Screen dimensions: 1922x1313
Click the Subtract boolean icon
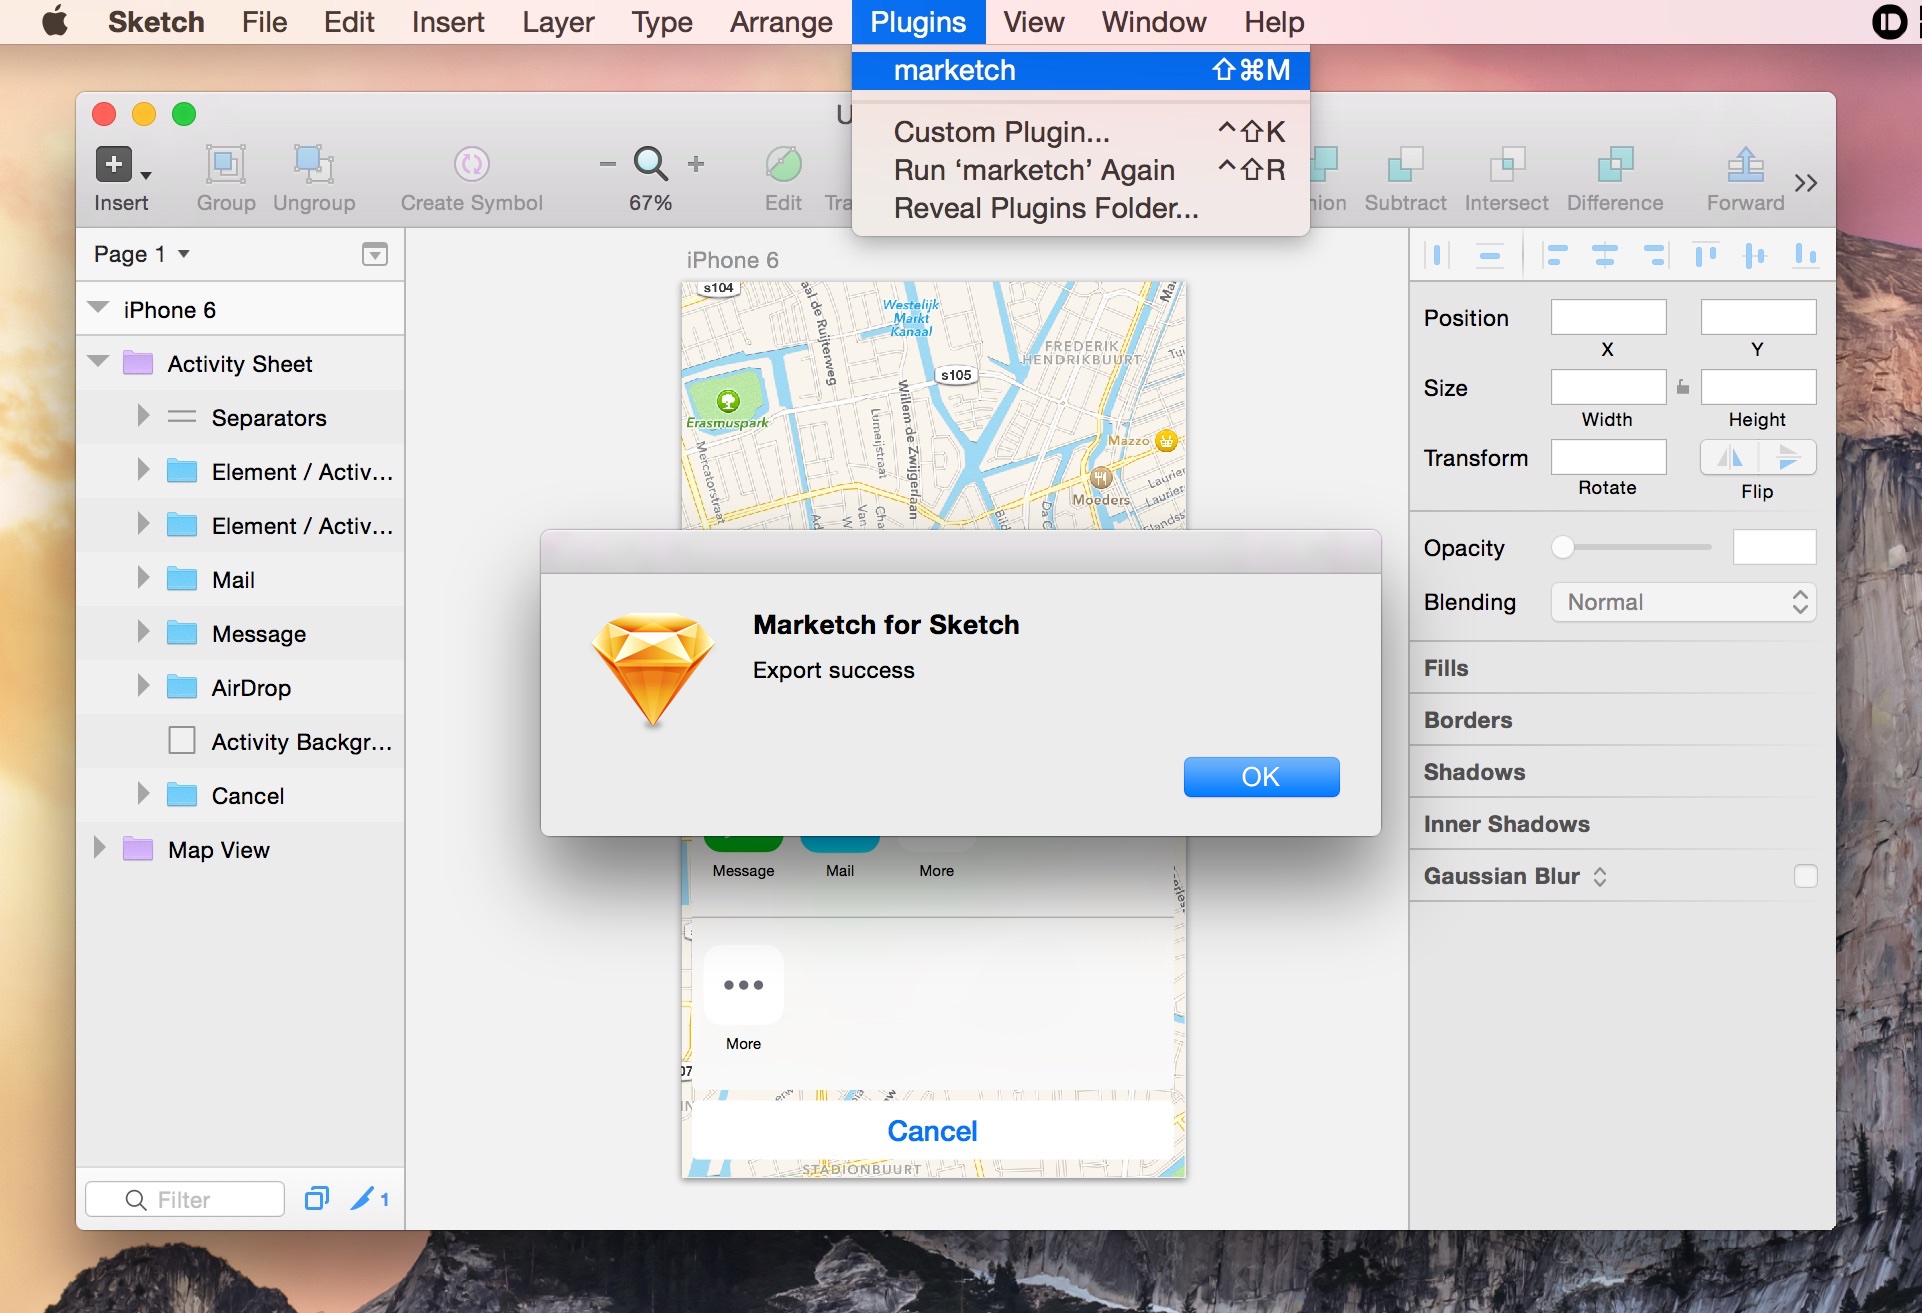click(x=1404, y=164)
